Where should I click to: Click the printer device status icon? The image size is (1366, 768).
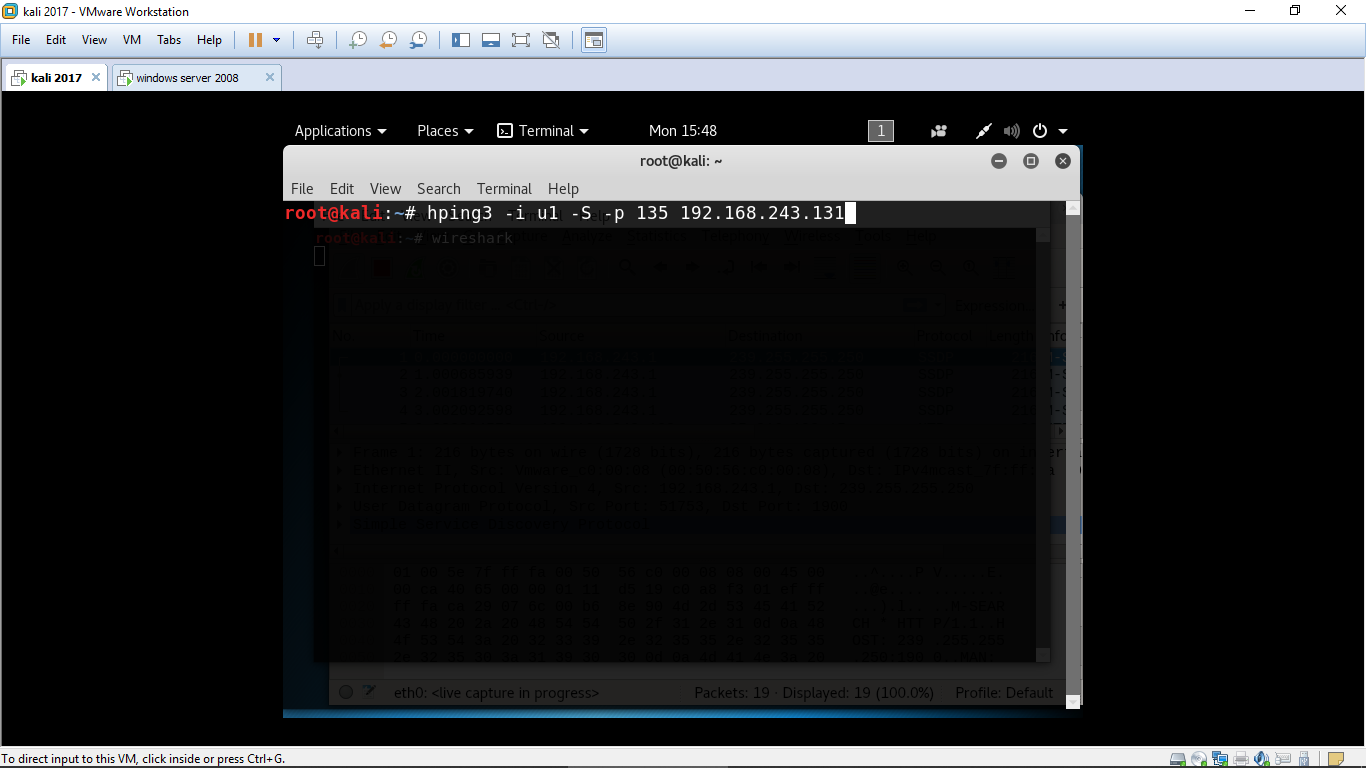(1241, 759)
